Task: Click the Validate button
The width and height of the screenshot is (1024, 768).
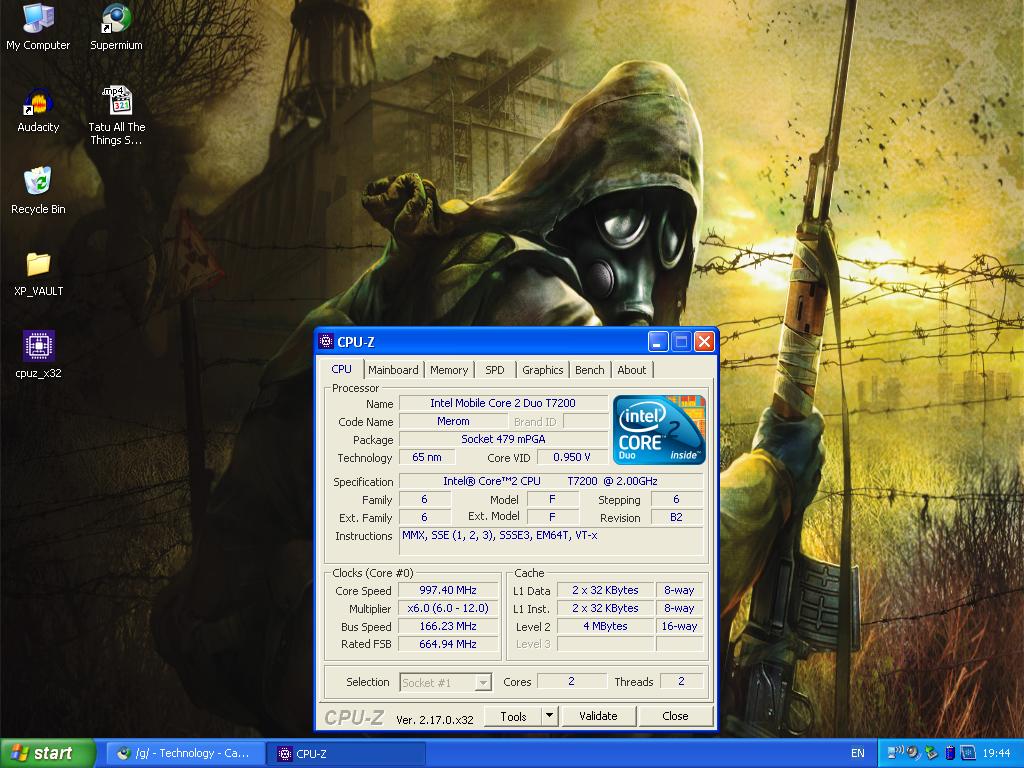Action: point(598,716)
